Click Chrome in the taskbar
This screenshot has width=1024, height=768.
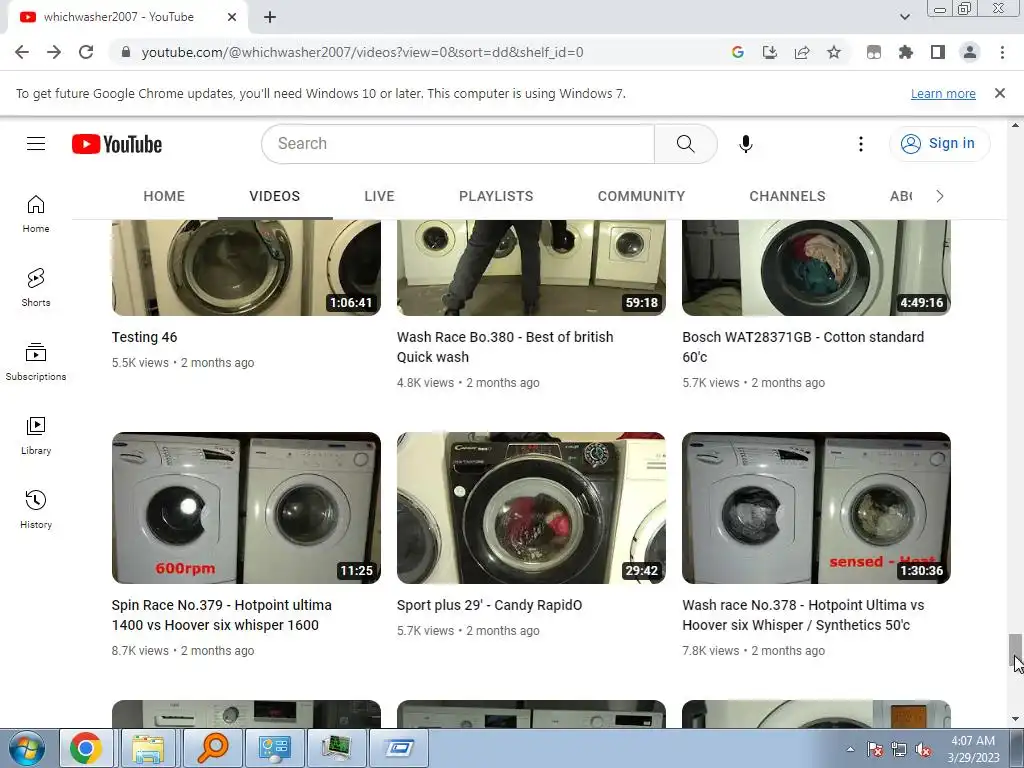click(86, 748)
